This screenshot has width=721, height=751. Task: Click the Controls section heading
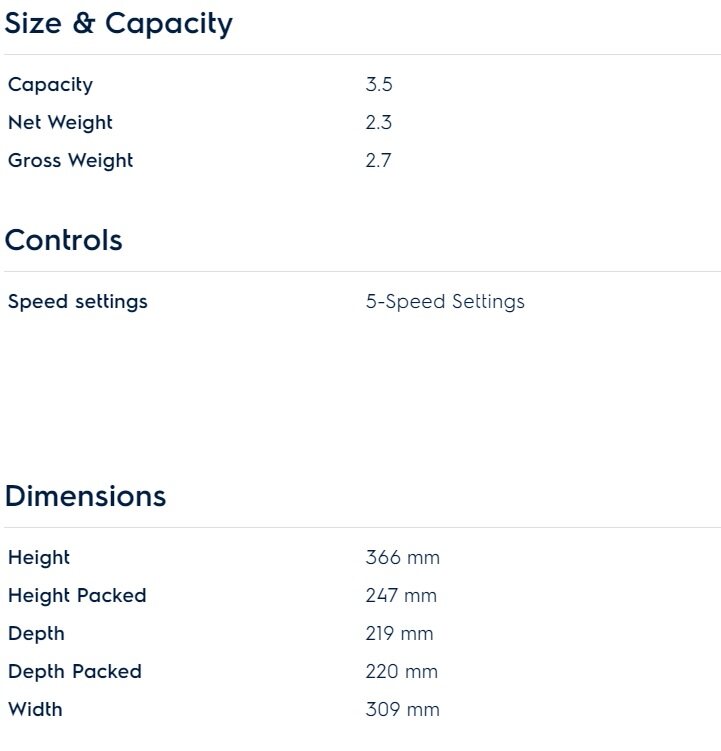(64, 240)
